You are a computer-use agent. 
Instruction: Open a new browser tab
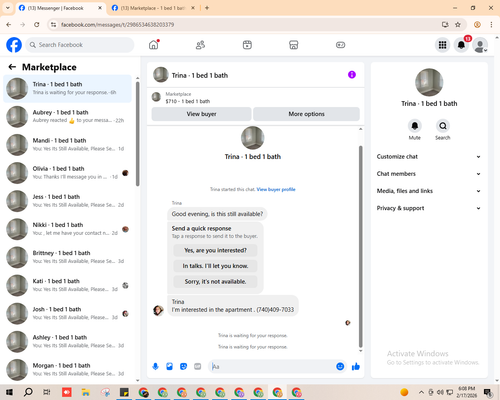tap(207, 8)
